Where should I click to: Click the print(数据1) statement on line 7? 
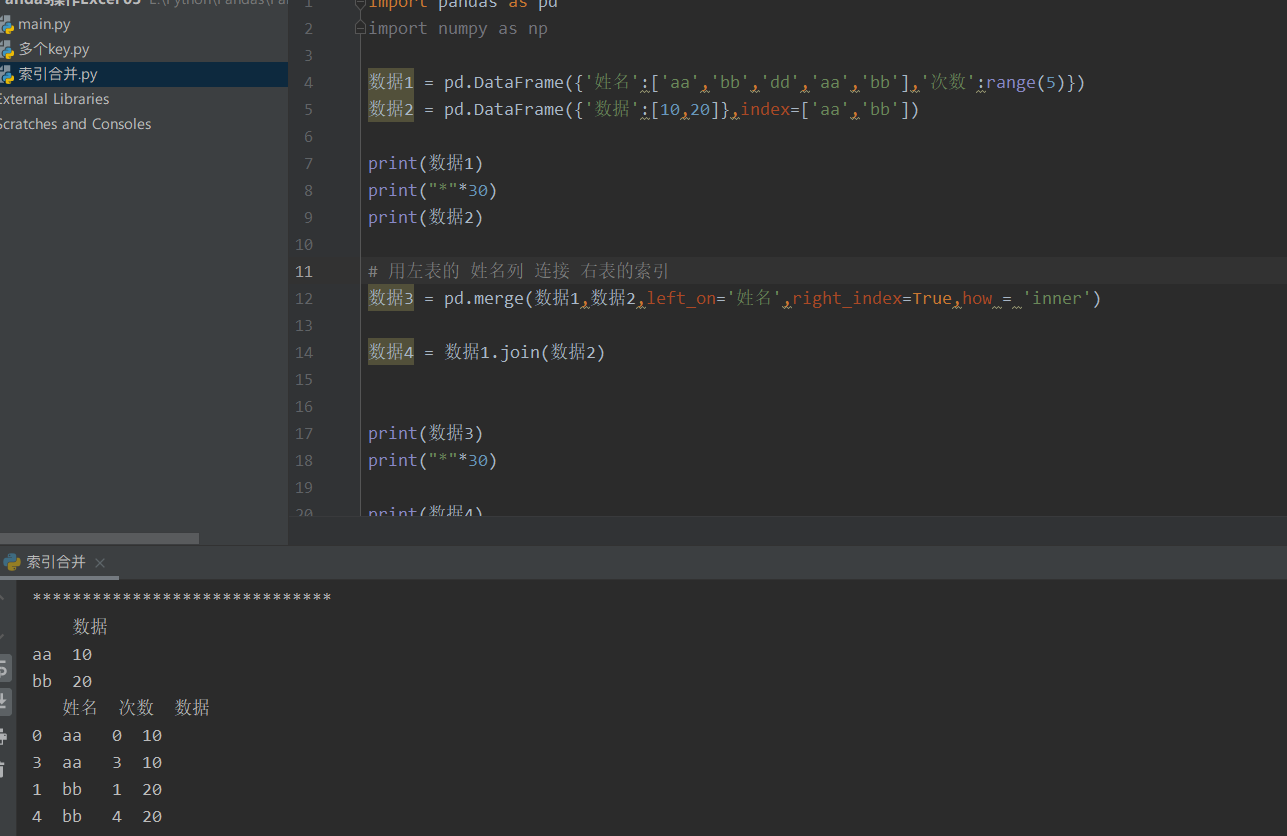(x=426, y=163)
